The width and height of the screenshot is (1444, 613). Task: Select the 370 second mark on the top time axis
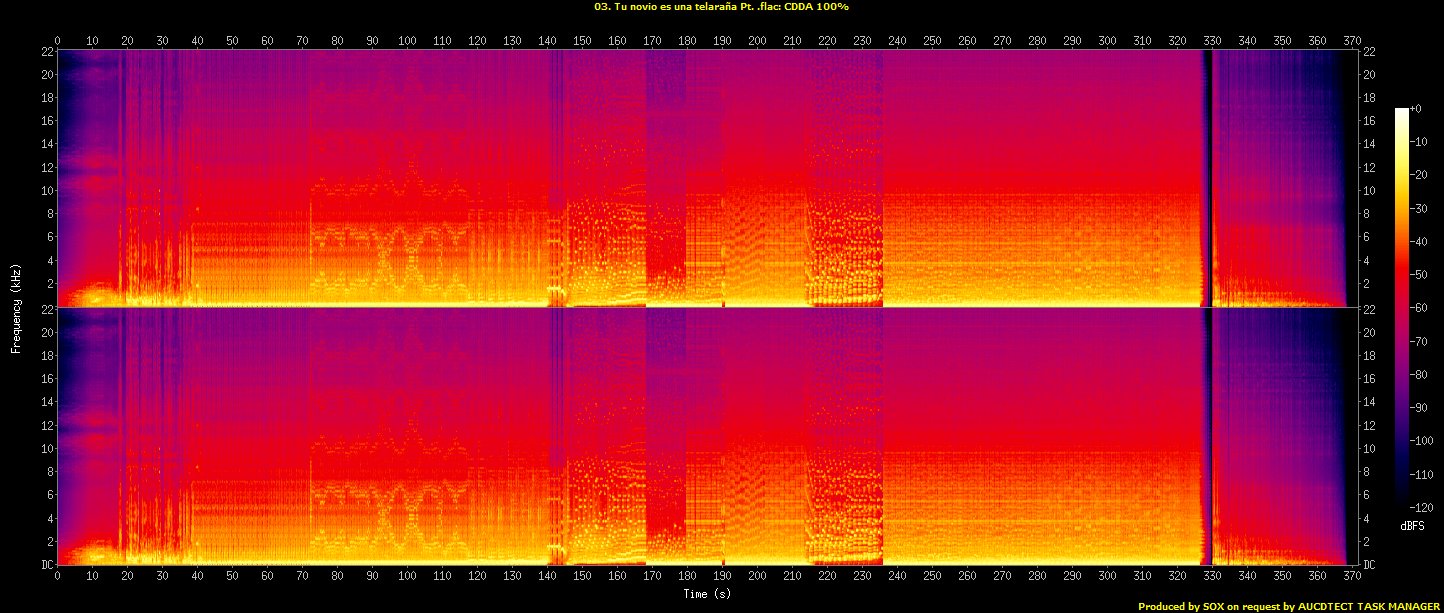[1352, 41]
